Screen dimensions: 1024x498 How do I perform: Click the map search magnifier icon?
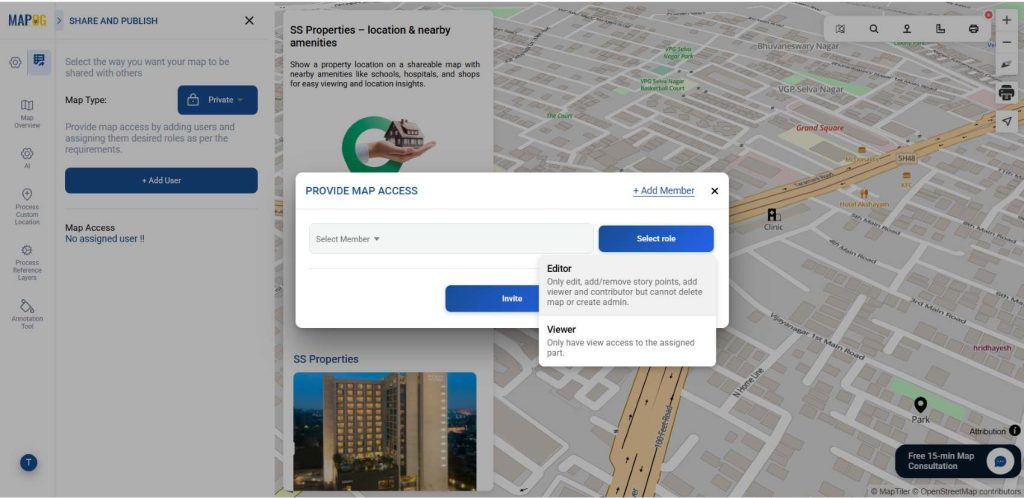point(874,29)
